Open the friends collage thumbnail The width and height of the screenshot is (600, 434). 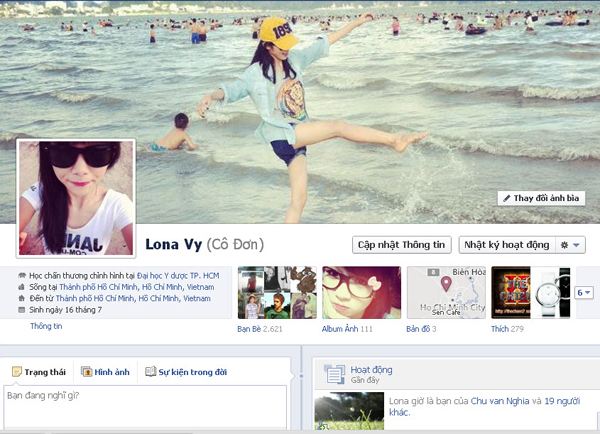[x=277, y=293]
